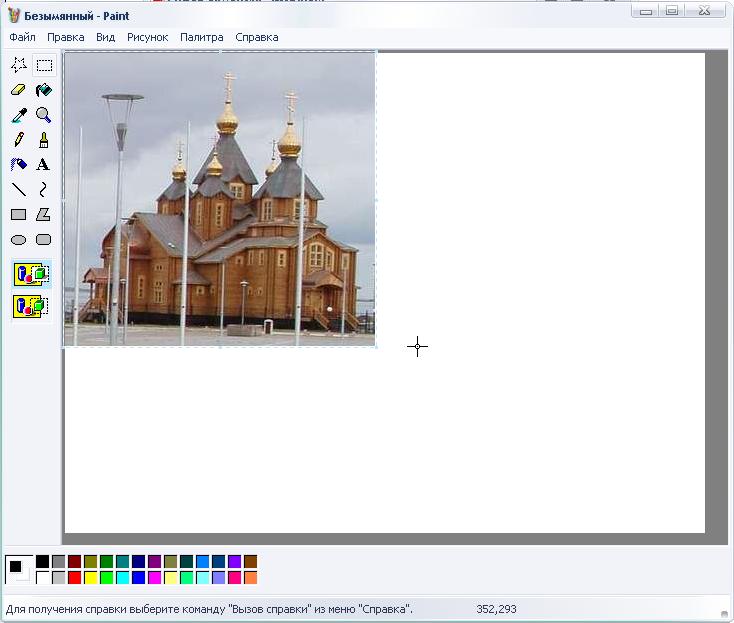Viewport: 734px width, 623px height.
Task: Pick the red color swatch
Action: pos(75,578)
